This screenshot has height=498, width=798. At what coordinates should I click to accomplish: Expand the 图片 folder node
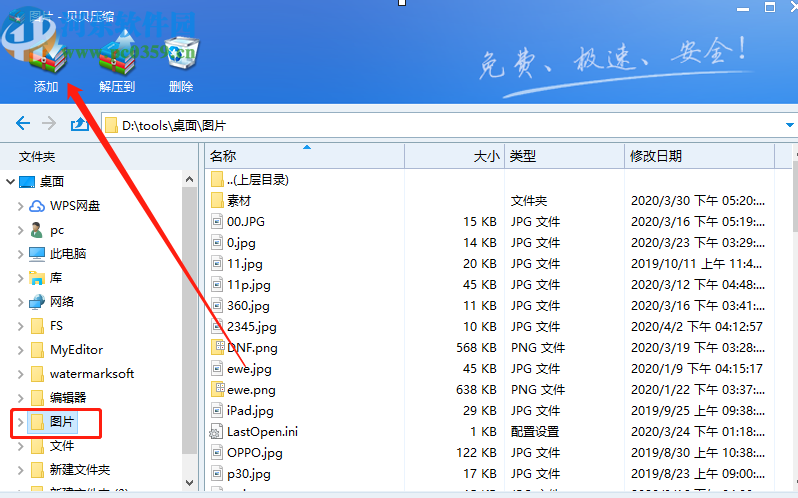tap(20, 422)
